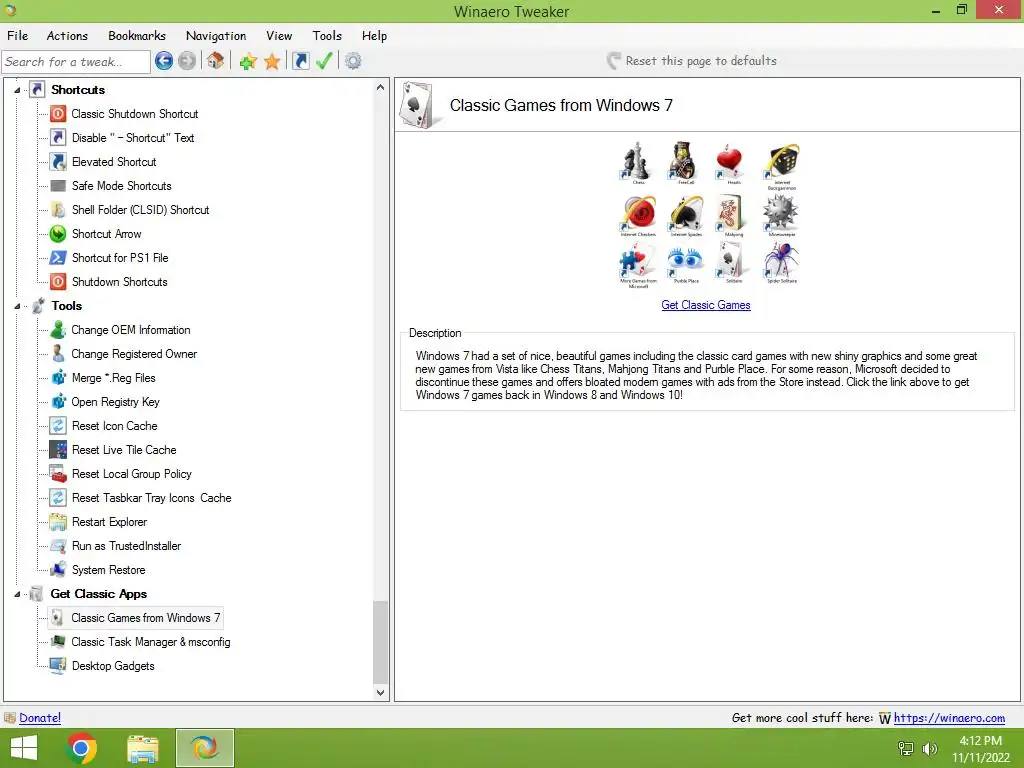Add bookmark with the green plus star
The width and height of the screenshot is (1024, 768).
point(248,61)
